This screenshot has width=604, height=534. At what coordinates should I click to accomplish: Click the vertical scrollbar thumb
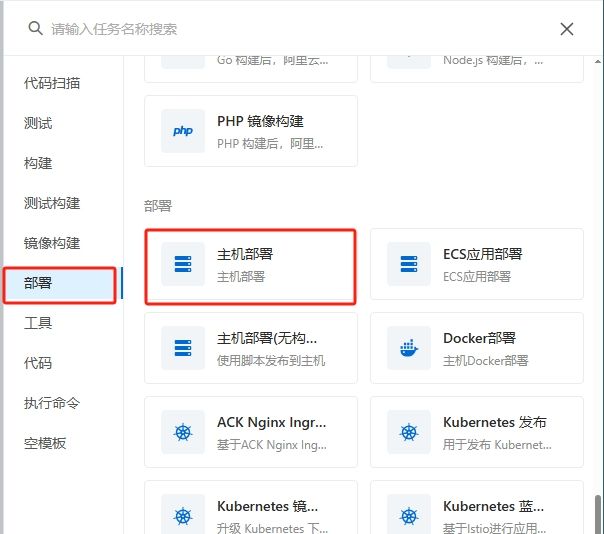(x=598, y=514)
